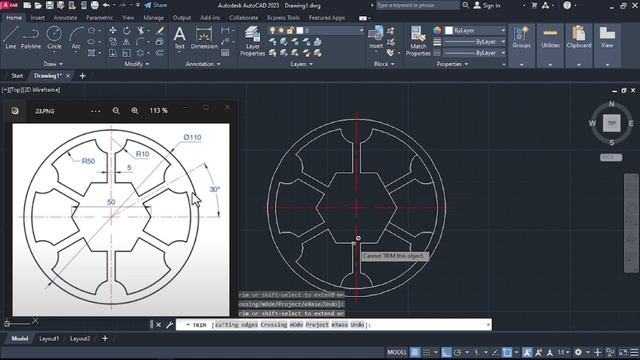Expand the Draw panel
The height and width of the screenshot is (360, 640).
pyautogui.click(x=53, y=64)
